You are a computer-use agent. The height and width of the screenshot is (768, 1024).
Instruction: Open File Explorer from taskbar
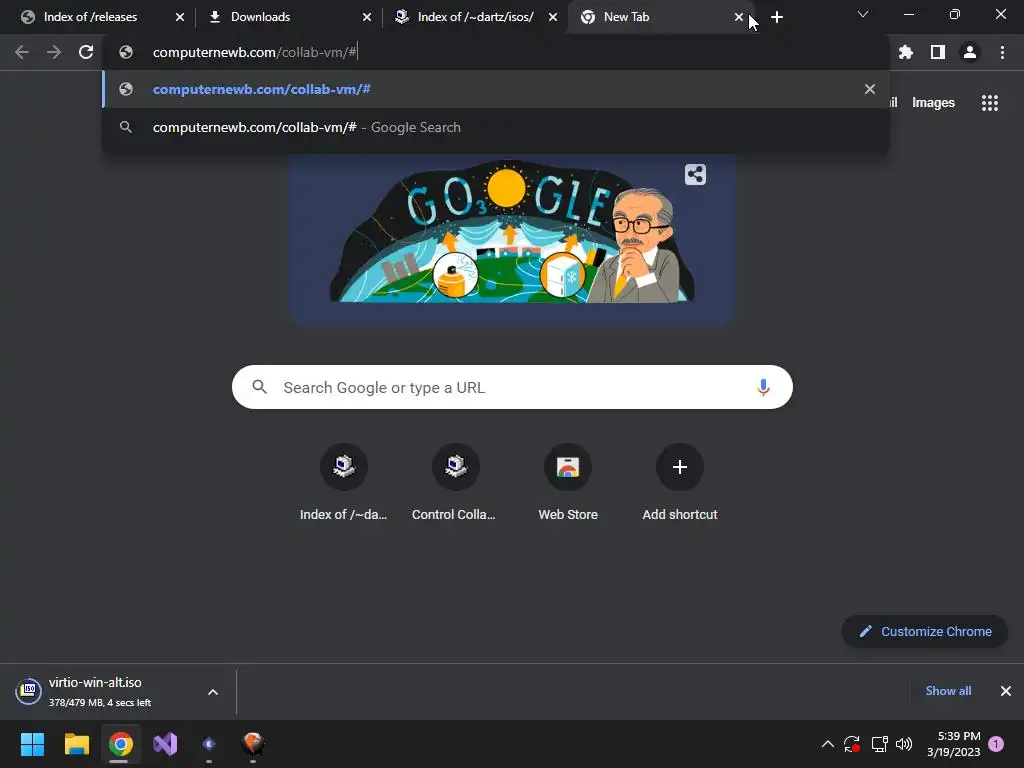76,744
